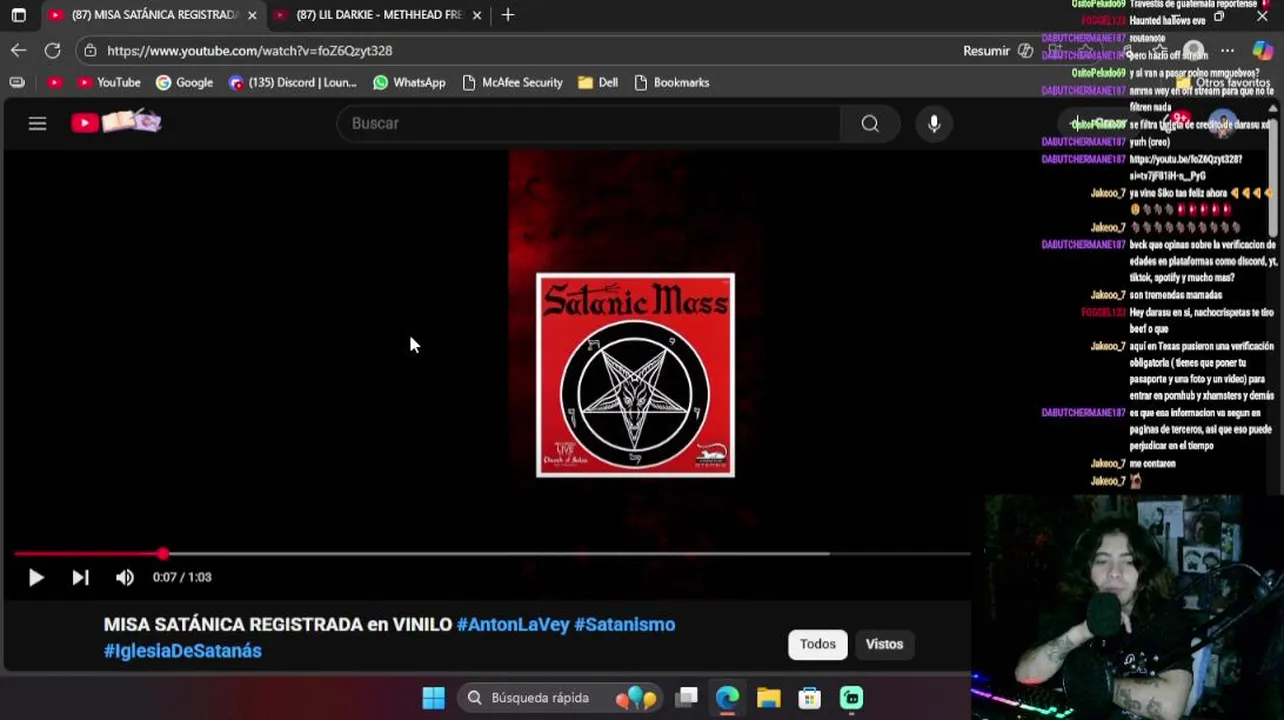1284x720 pixels.
Task: Open the #IglesiaDeSatanás hashtag link
Action: (x=183, y=650)
